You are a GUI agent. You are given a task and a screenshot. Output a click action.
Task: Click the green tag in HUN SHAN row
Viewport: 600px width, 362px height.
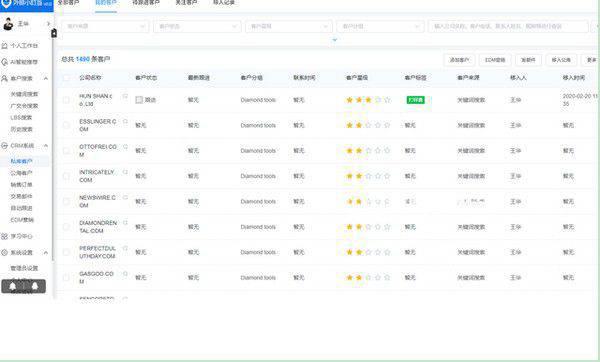(x=415, y=100)
